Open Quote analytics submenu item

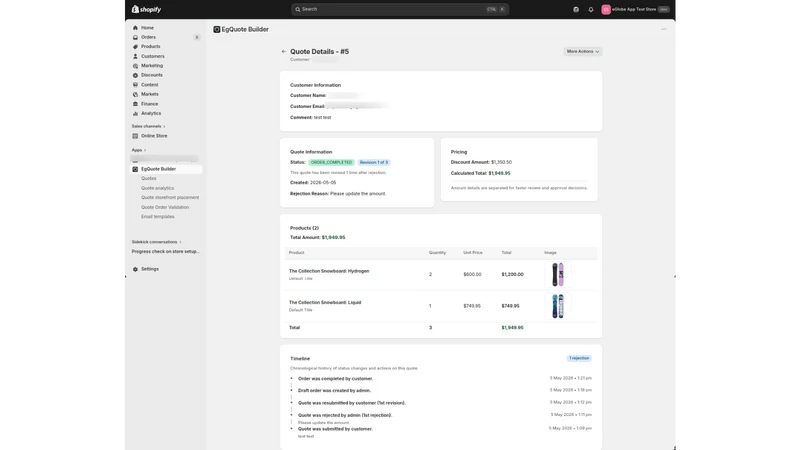point(157,188)
